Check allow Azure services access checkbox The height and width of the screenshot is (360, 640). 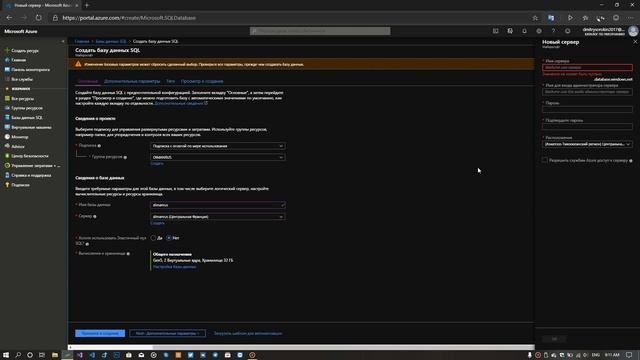(545, 160)
